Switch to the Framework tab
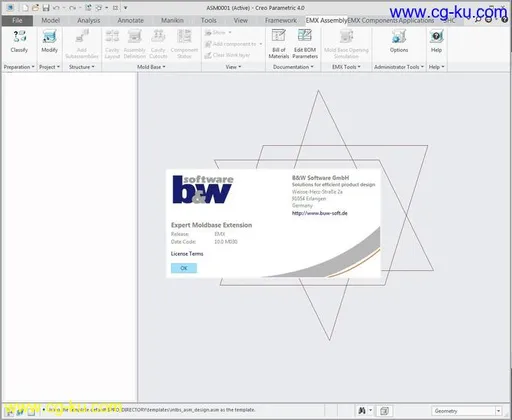The image size is (512, 420). point(281,20)
